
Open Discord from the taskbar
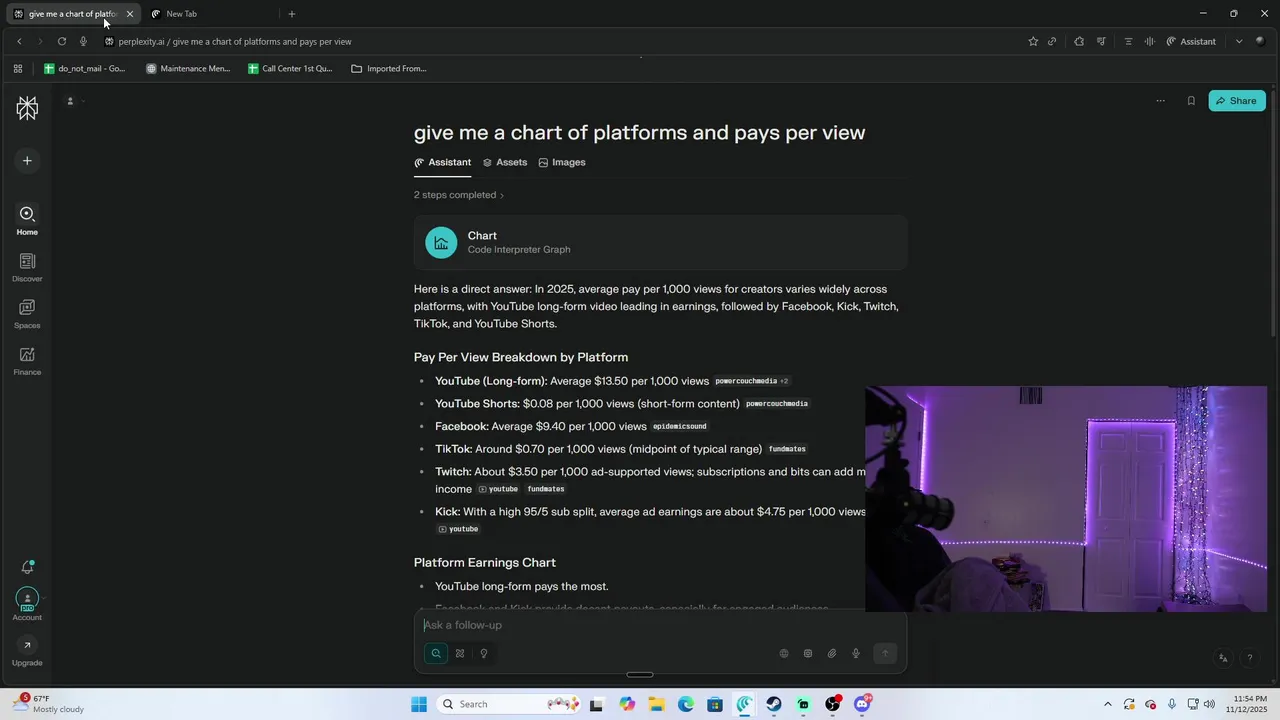pyautogui.click(x=863, y=704)
